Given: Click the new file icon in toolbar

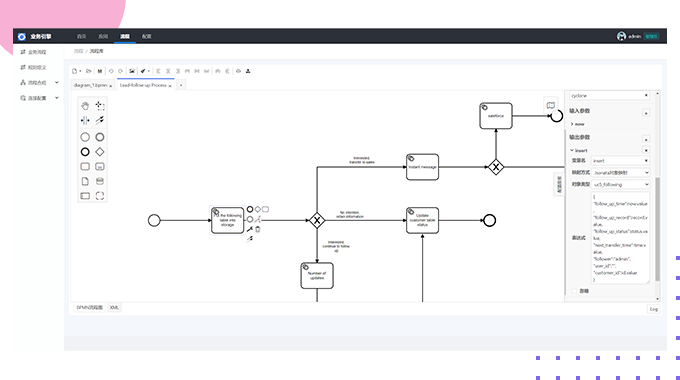Looking at the screenshot, I should coord(75,71).
